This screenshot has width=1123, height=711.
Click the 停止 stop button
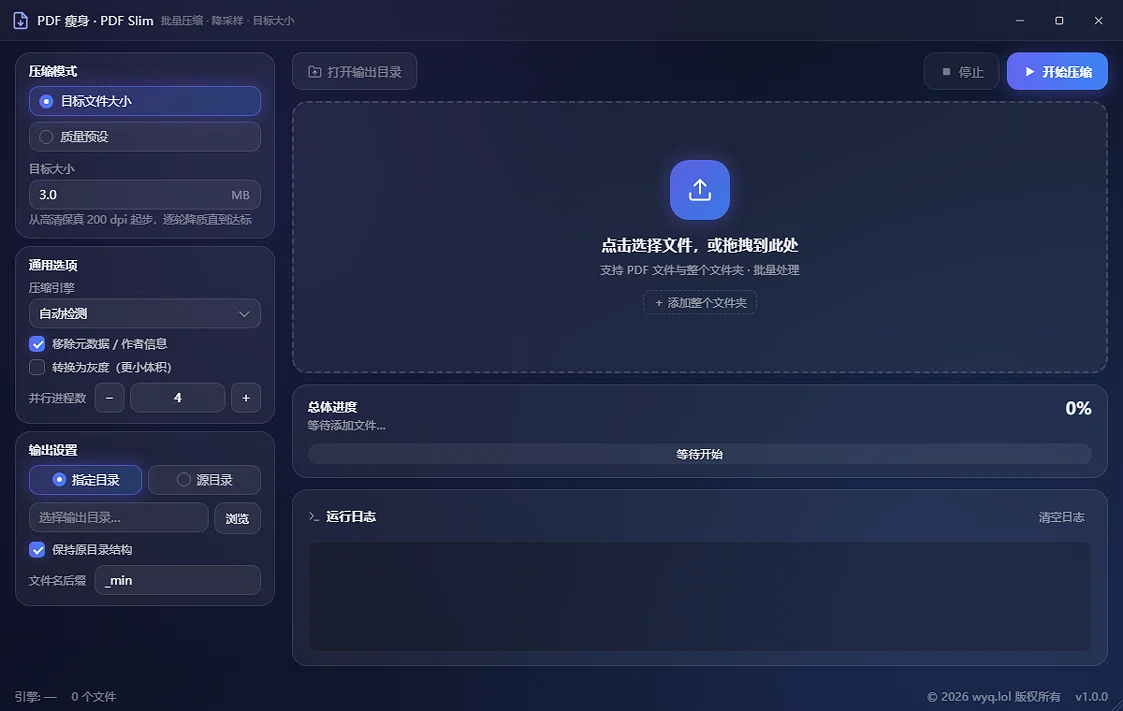[x=962, y=72]
